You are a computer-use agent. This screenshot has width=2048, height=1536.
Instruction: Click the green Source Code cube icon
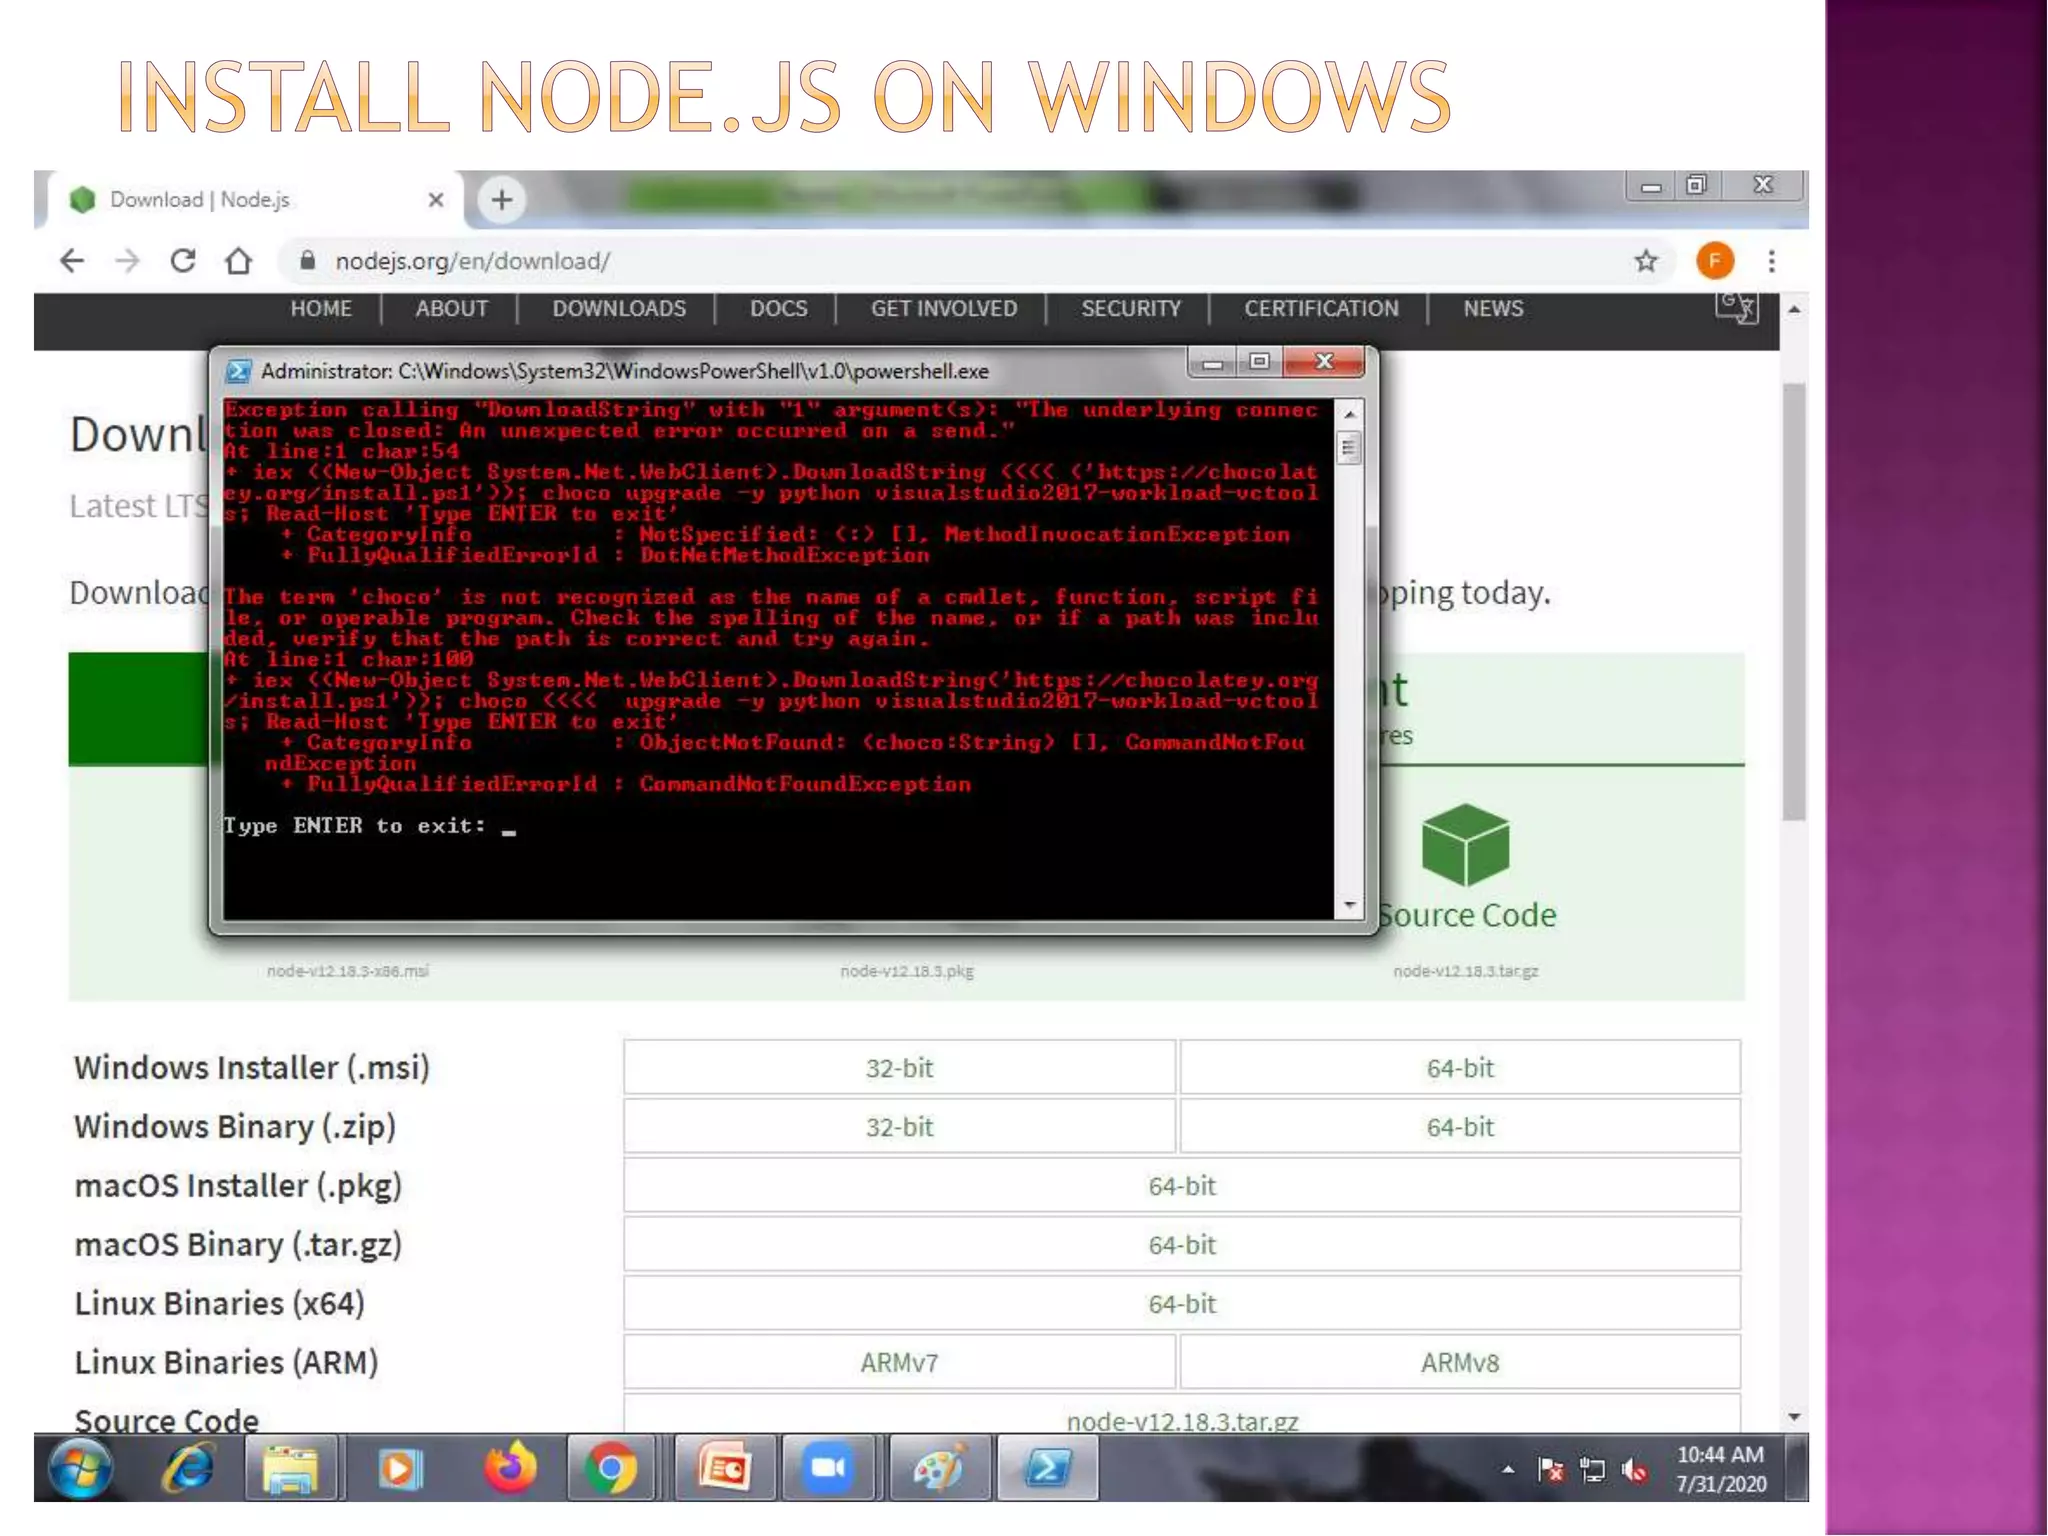(1465, 845)
